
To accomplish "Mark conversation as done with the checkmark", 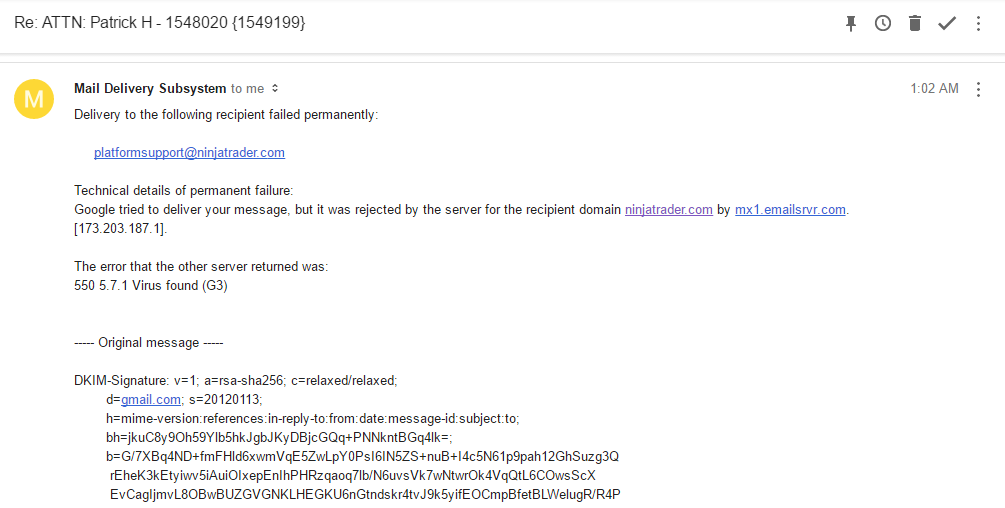I will (x=947, y=23).
